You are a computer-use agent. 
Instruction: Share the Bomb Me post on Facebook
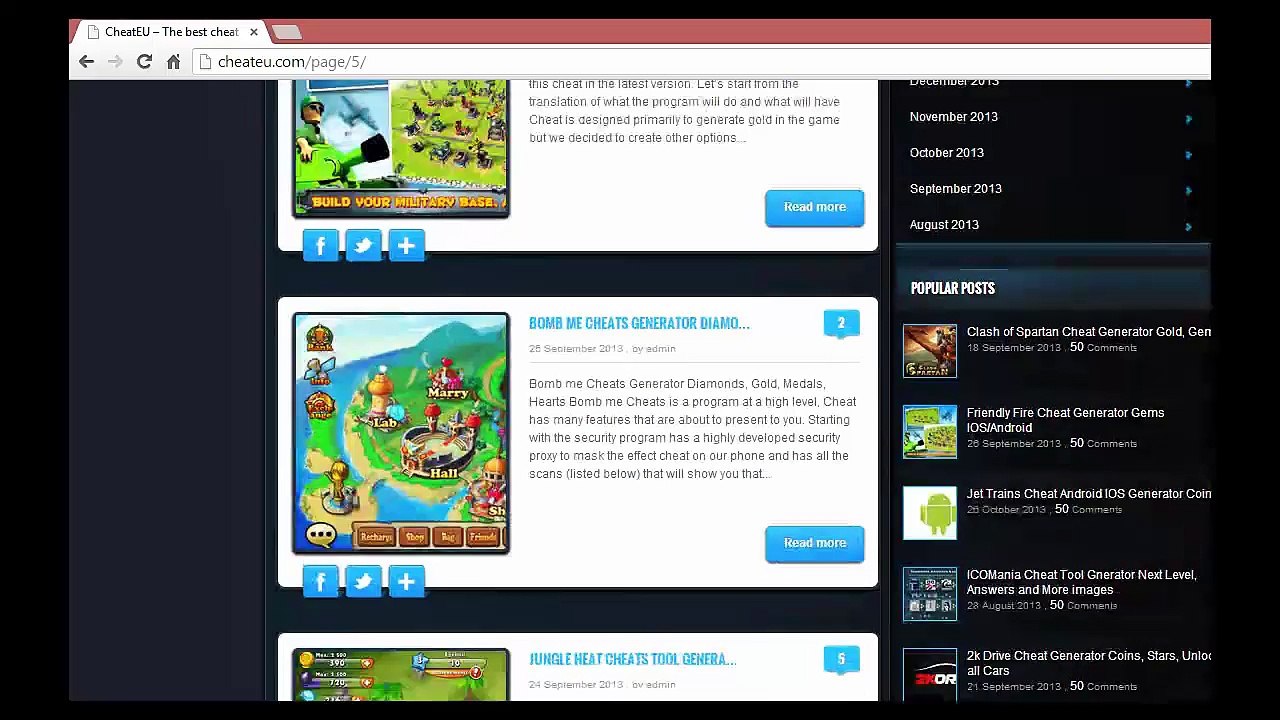[320, 581]
